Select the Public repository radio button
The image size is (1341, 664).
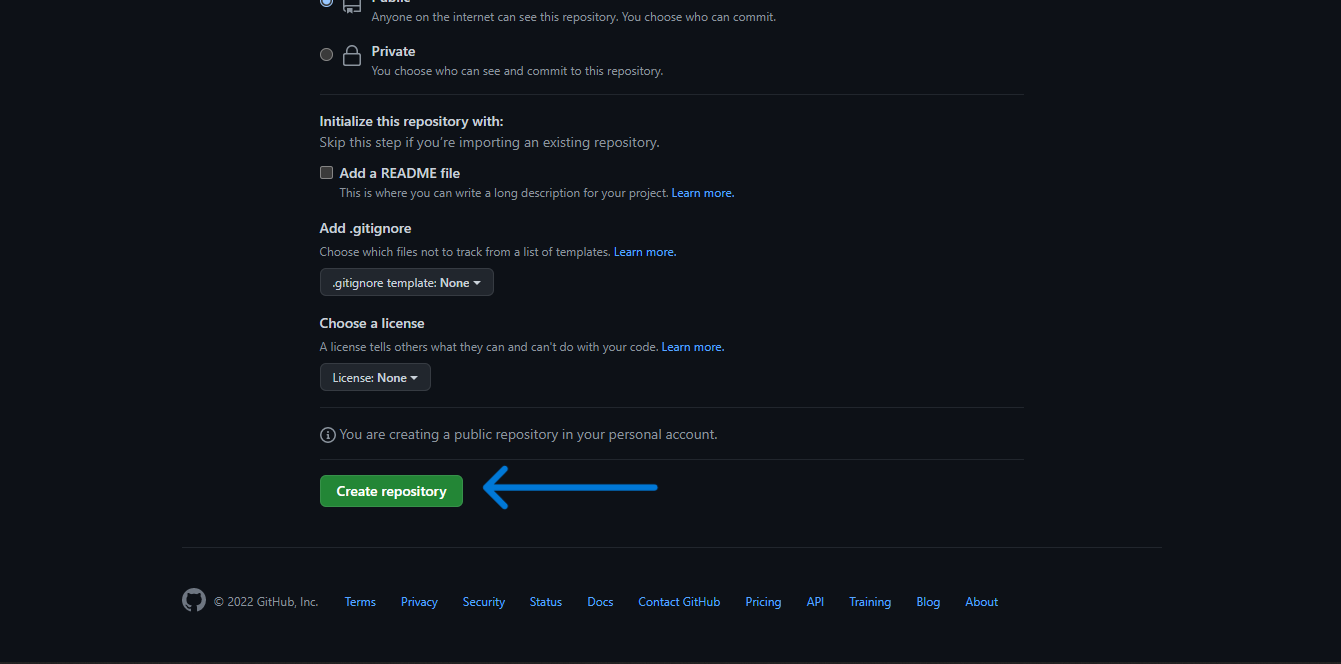(326, 3)
